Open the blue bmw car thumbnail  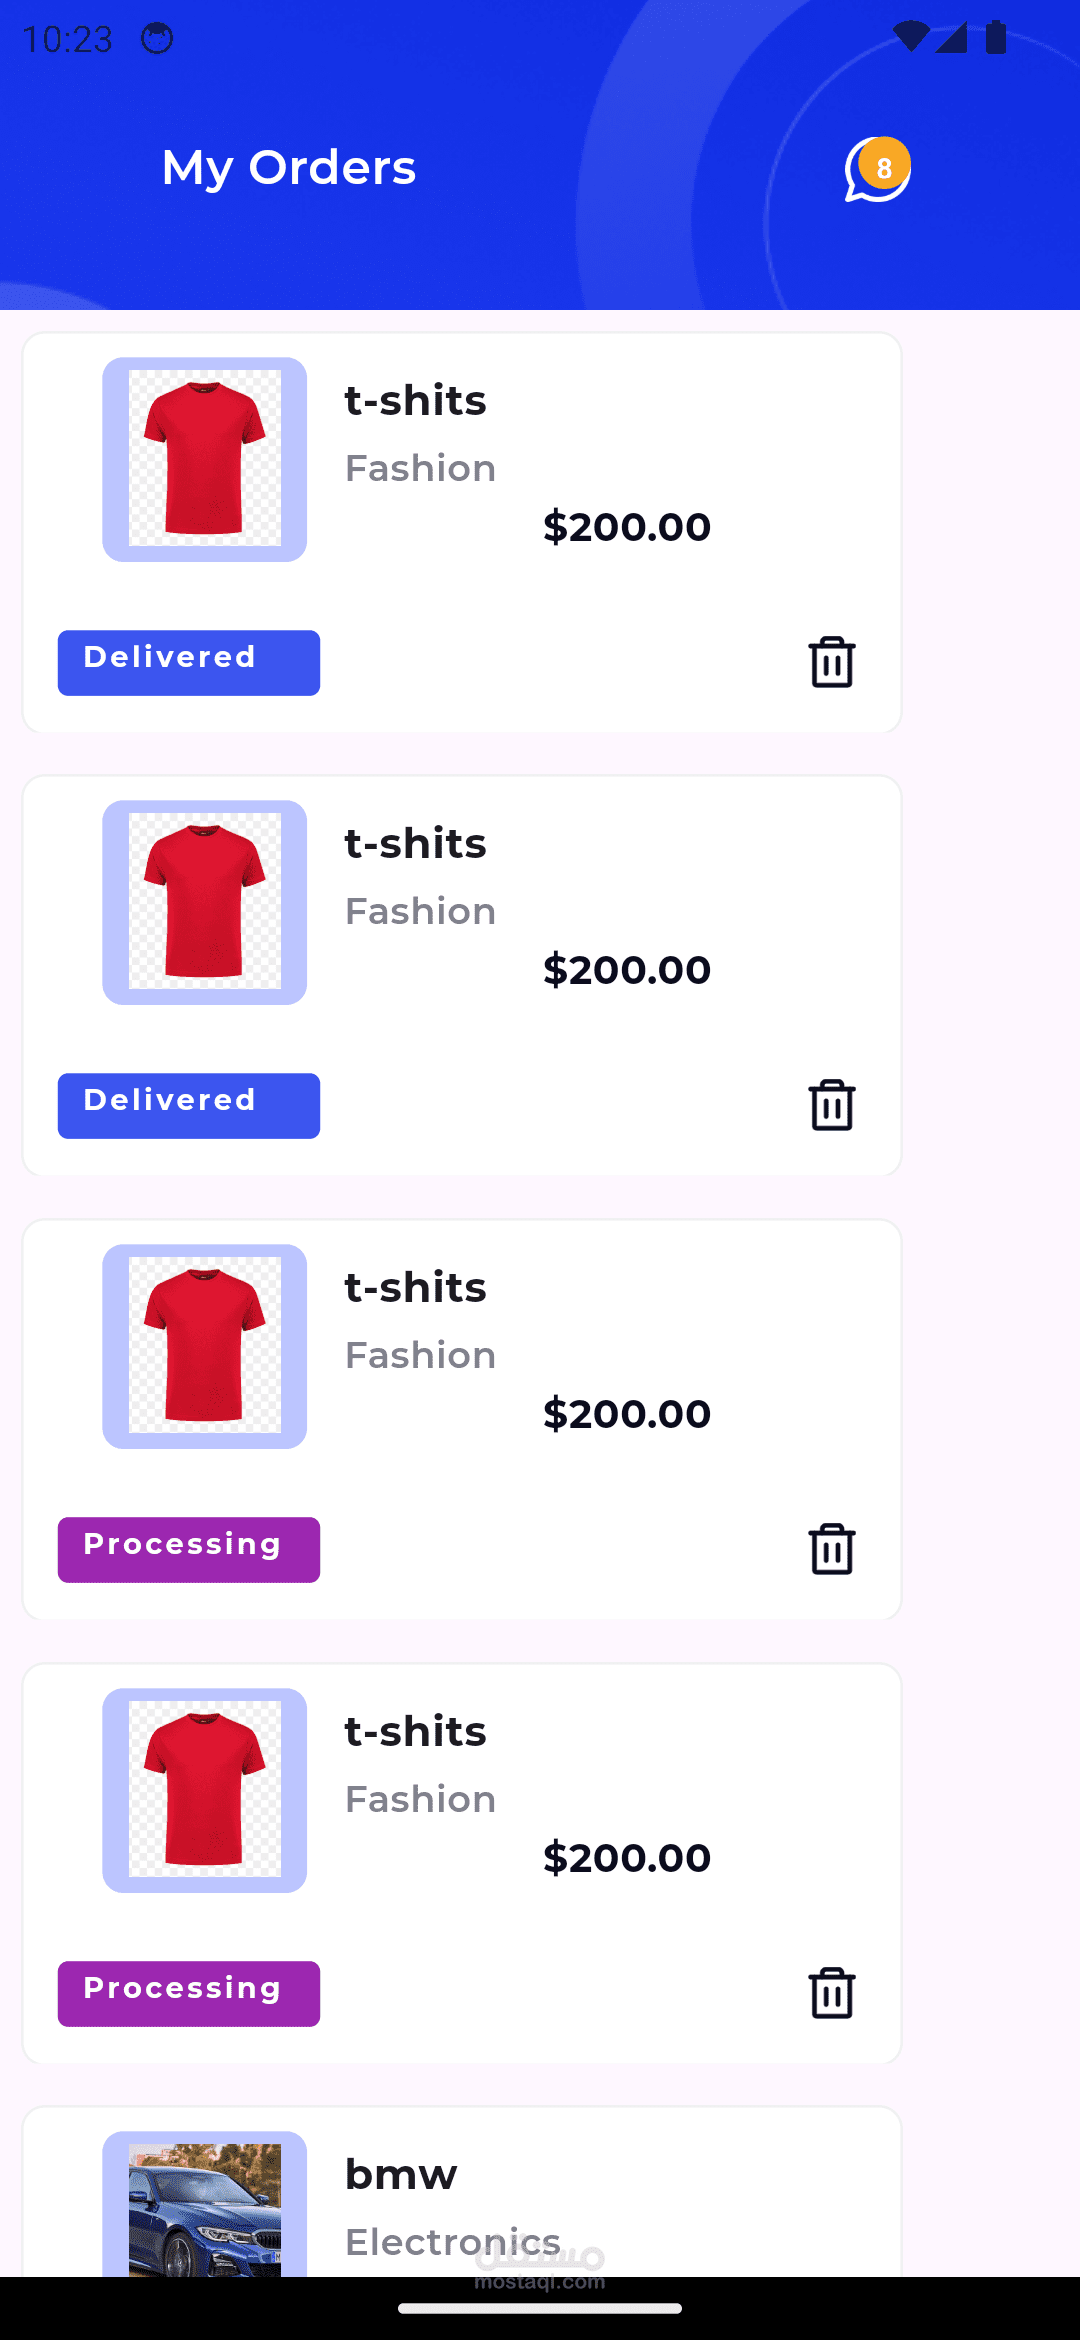point(205,2204)
